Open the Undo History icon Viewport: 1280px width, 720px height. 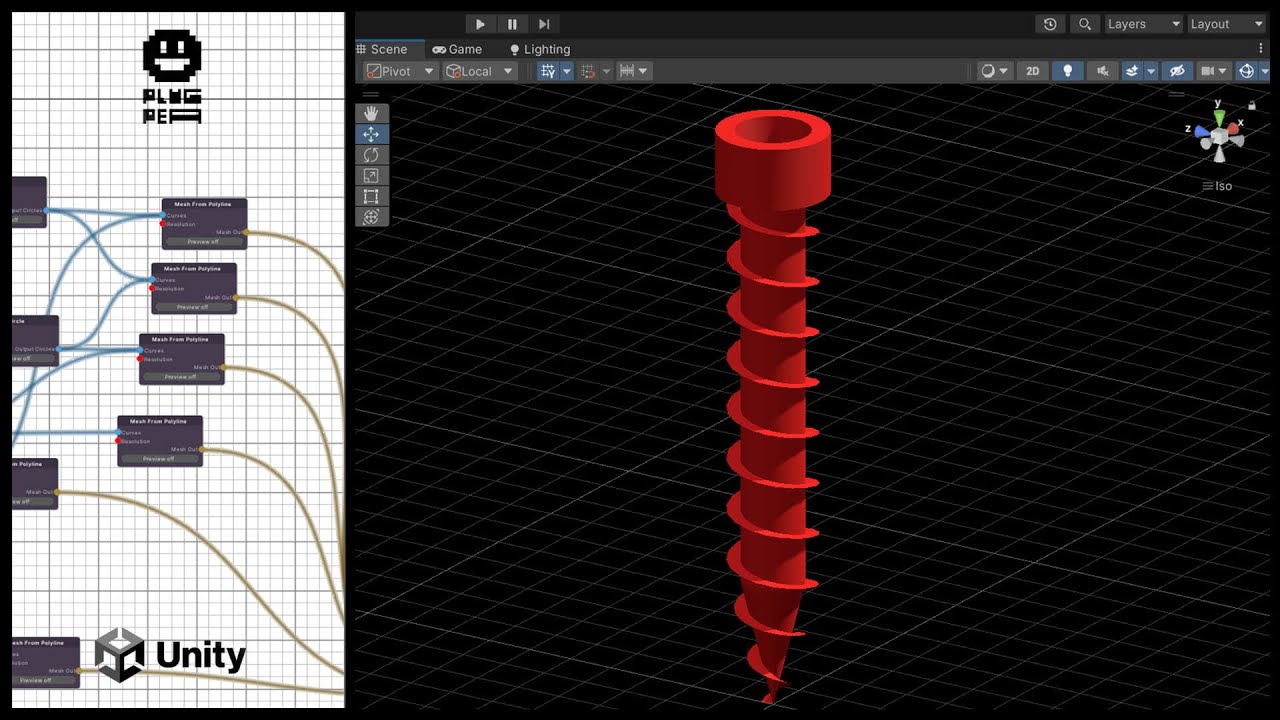click(1050, 24)
